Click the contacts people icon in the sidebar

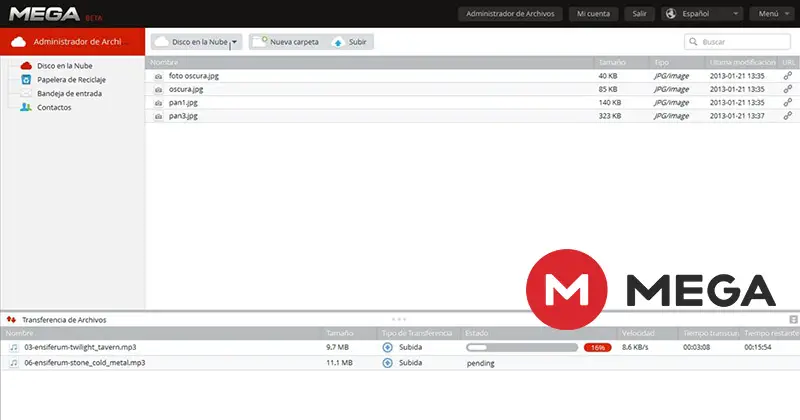26,107
